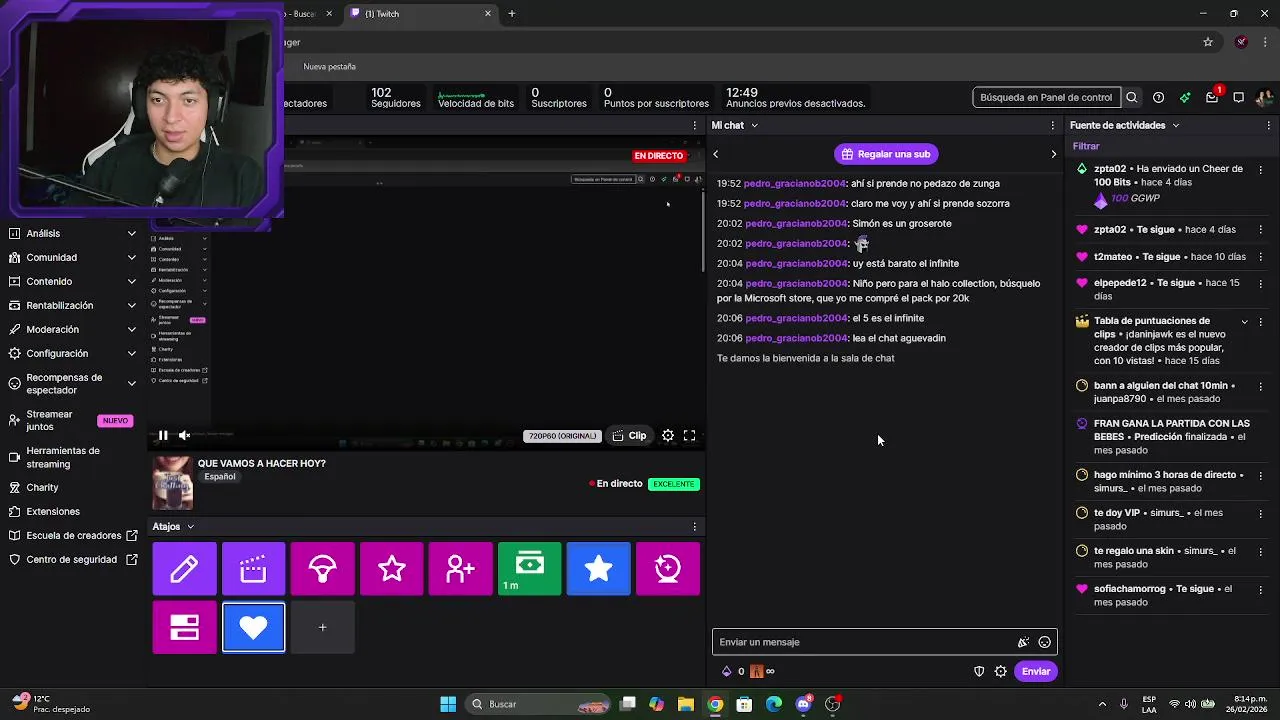Viewport: 1280px width, 720px height.
Task: Click the green sparkle icon in header
Action: point(1185,97)
